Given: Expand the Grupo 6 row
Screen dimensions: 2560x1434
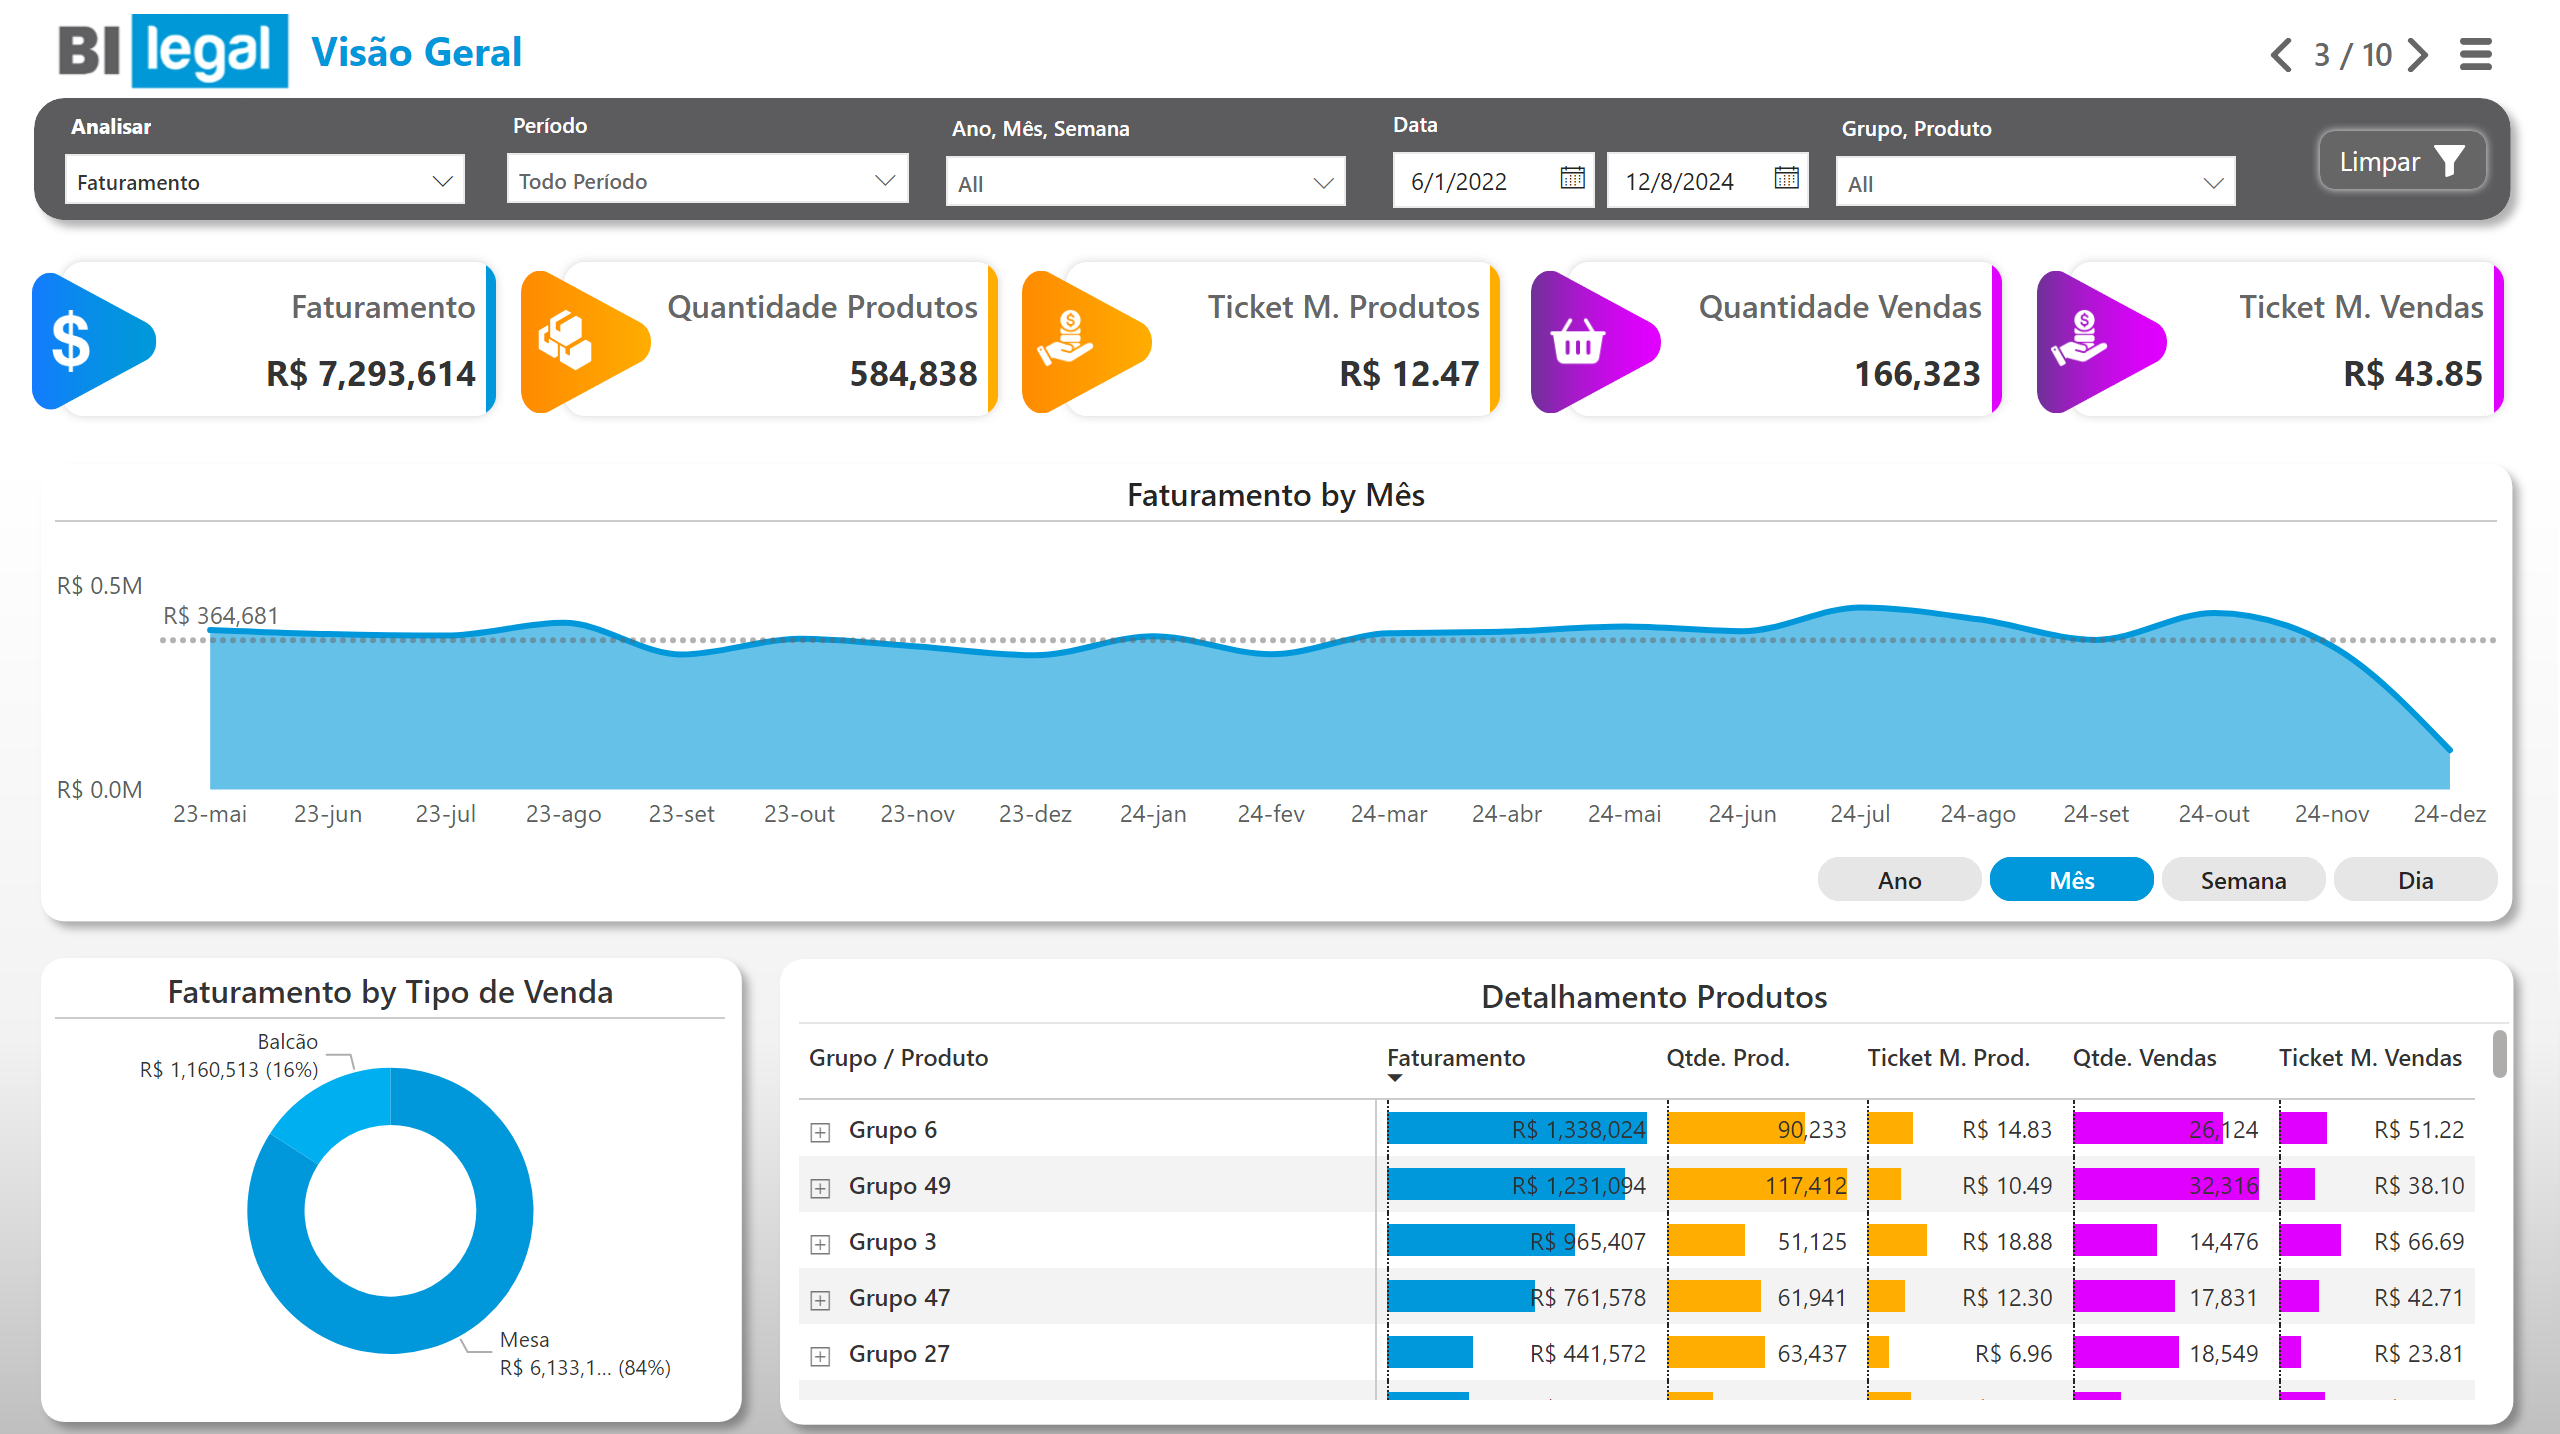Looking at the screenshot, I should (820, 1132).
